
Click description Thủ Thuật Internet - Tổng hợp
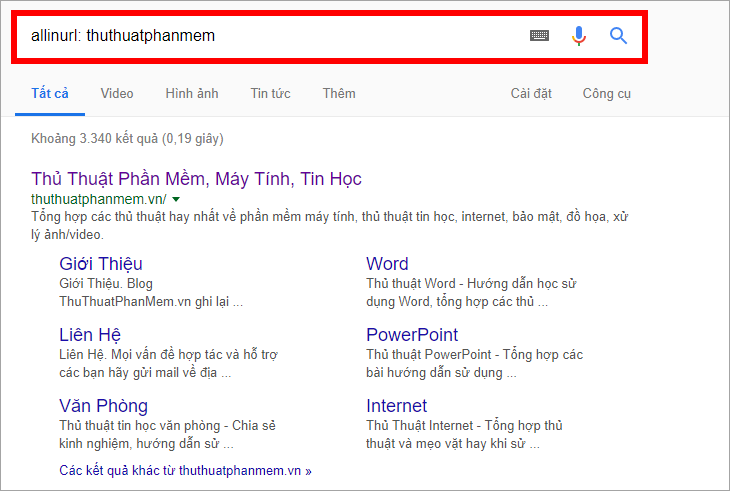tap(464, 434)
